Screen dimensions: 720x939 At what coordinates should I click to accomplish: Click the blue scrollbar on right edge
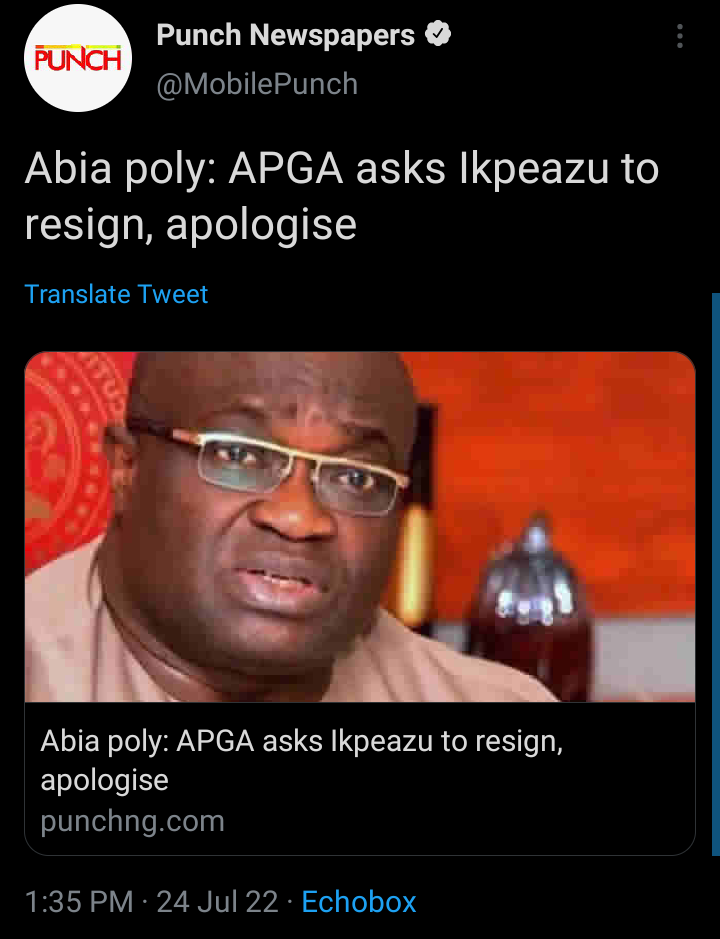(x=716, y=574)
